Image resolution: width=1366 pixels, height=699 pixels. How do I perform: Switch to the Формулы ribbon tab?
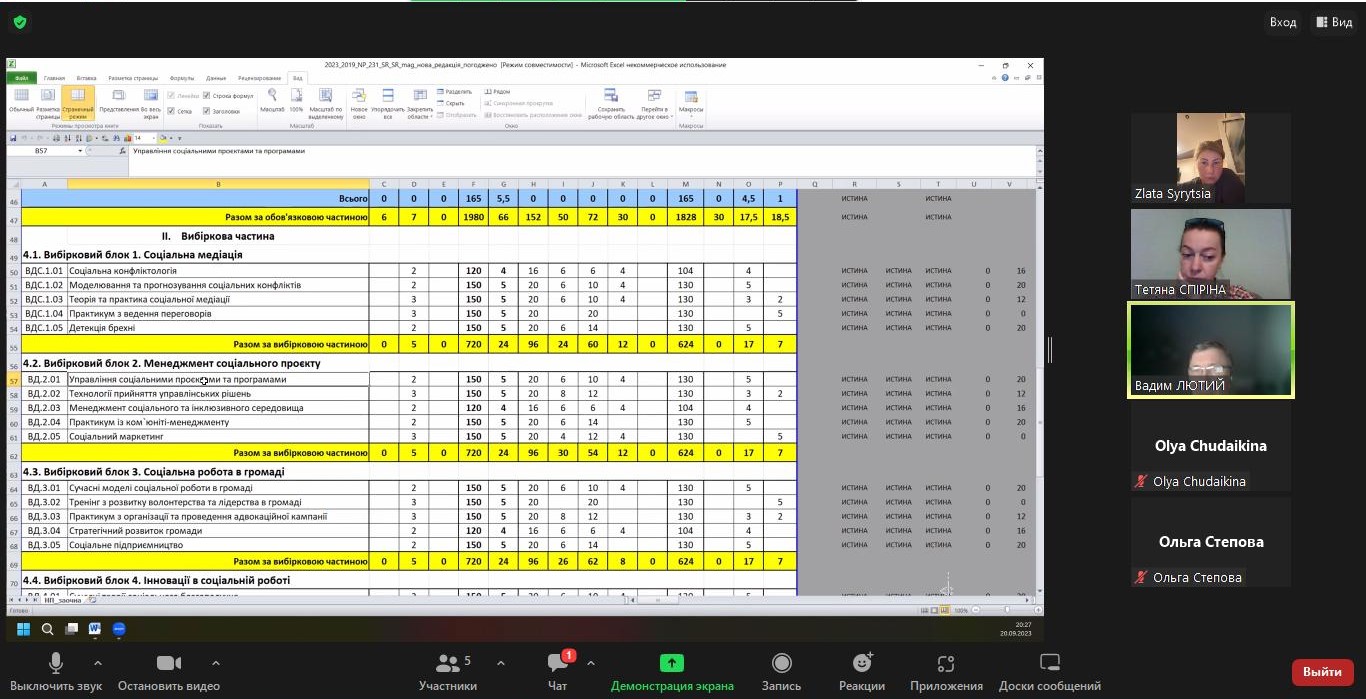[x=181, y=78]
